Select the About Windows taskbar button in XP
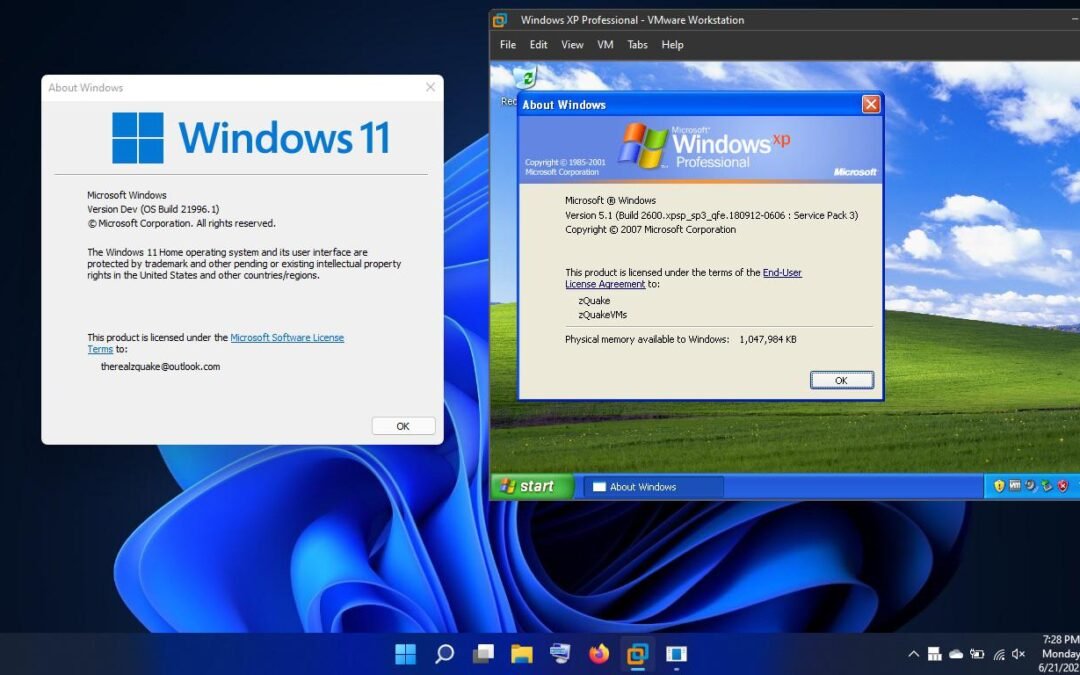The height and width of the screenshot is (675, 1080). (x=652, y=486)
